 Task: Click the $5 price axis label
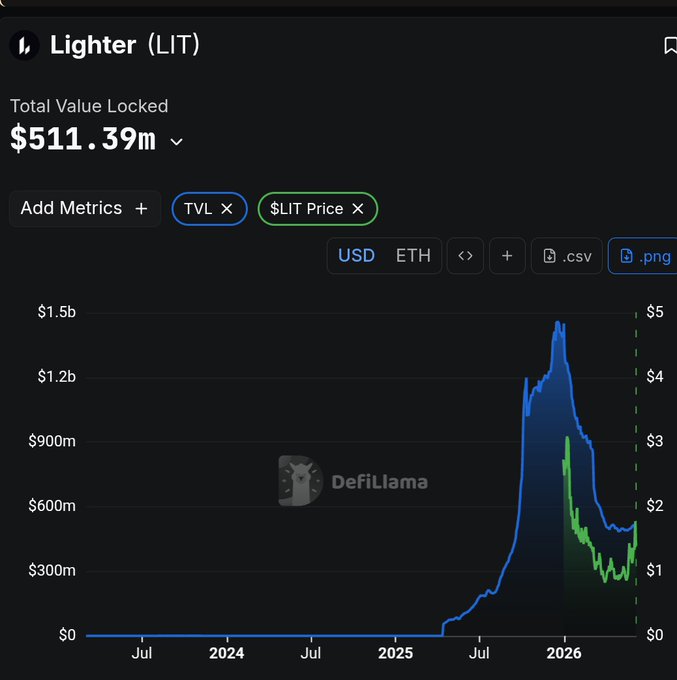655,312
